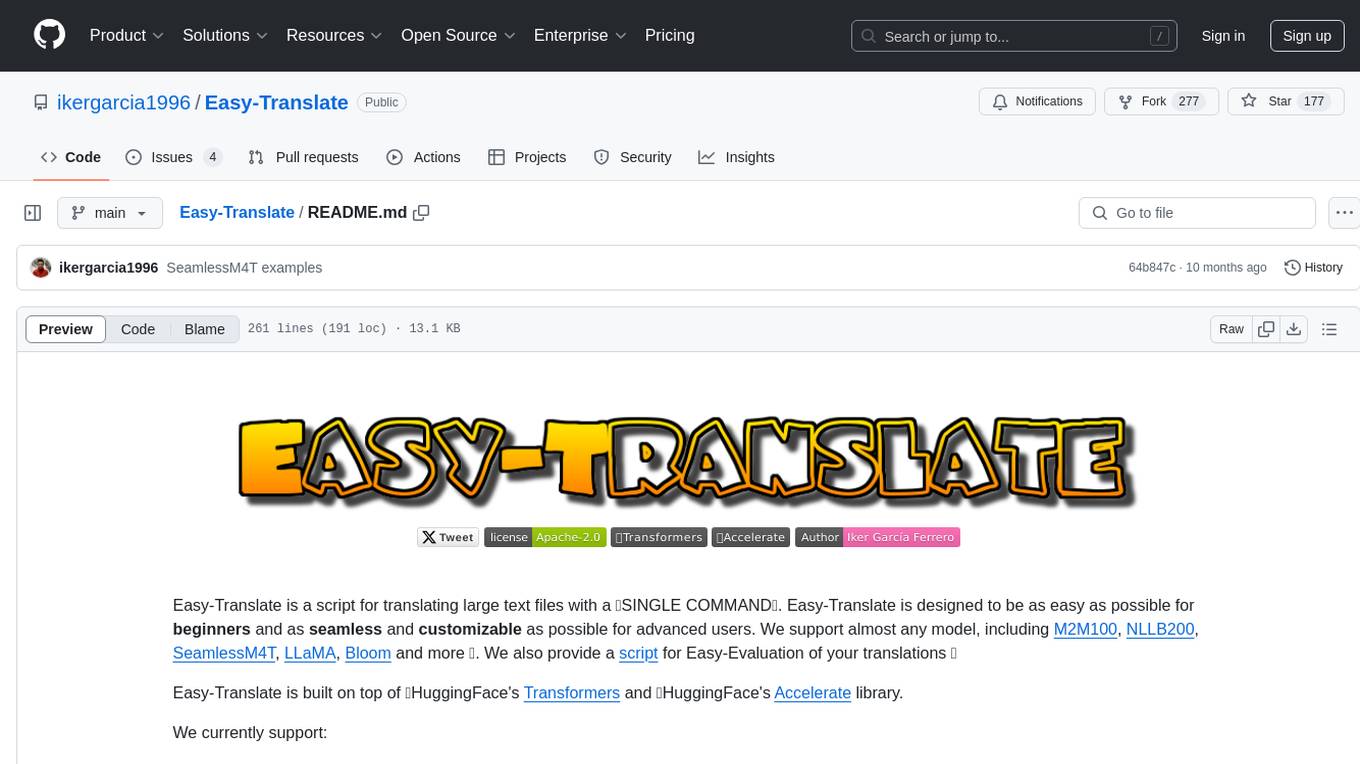Expand the Product menu
1360x764 pixels.
click(127, 35)
